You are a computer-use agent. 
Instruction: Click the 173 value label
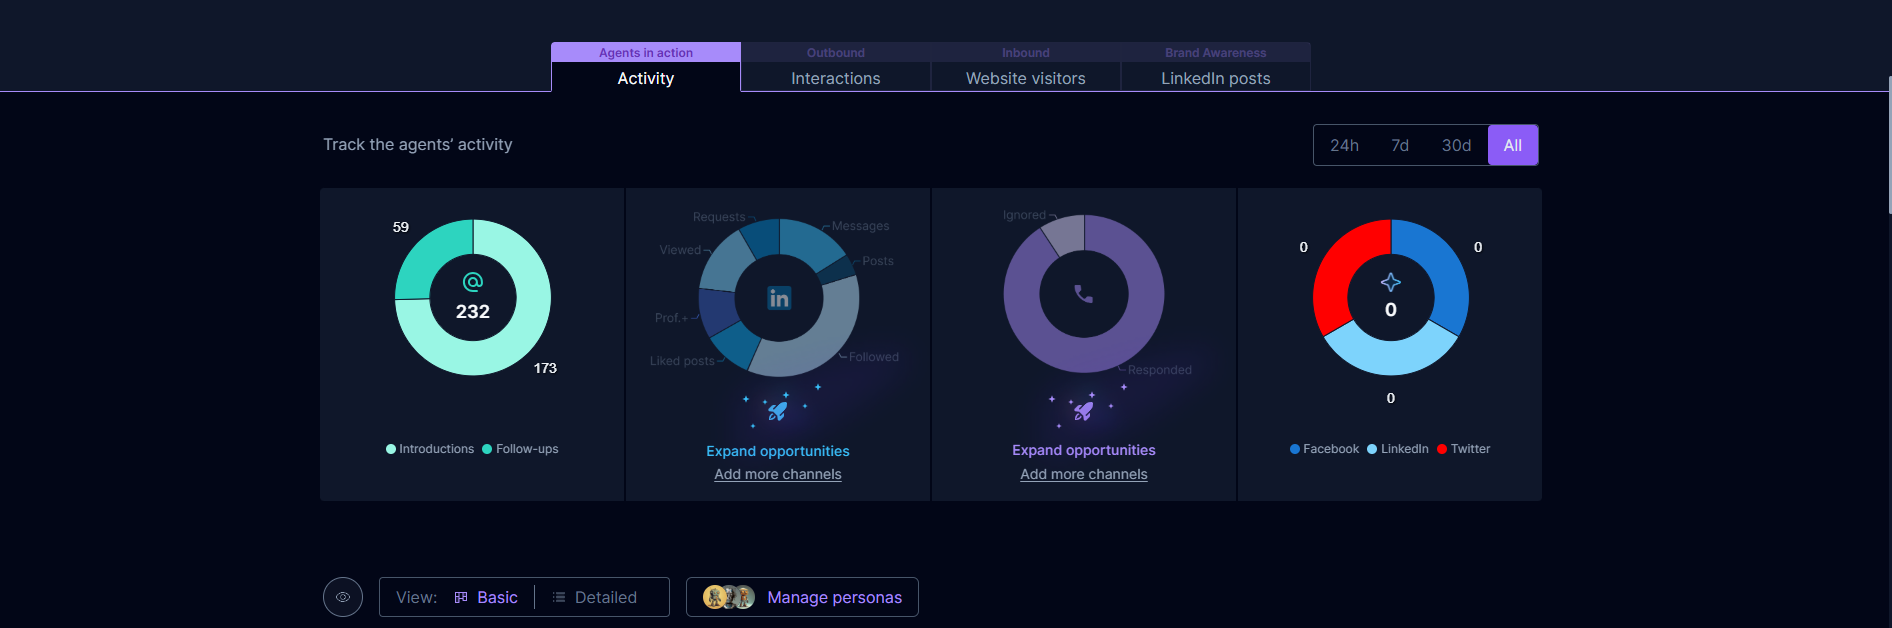pos(545,368)
